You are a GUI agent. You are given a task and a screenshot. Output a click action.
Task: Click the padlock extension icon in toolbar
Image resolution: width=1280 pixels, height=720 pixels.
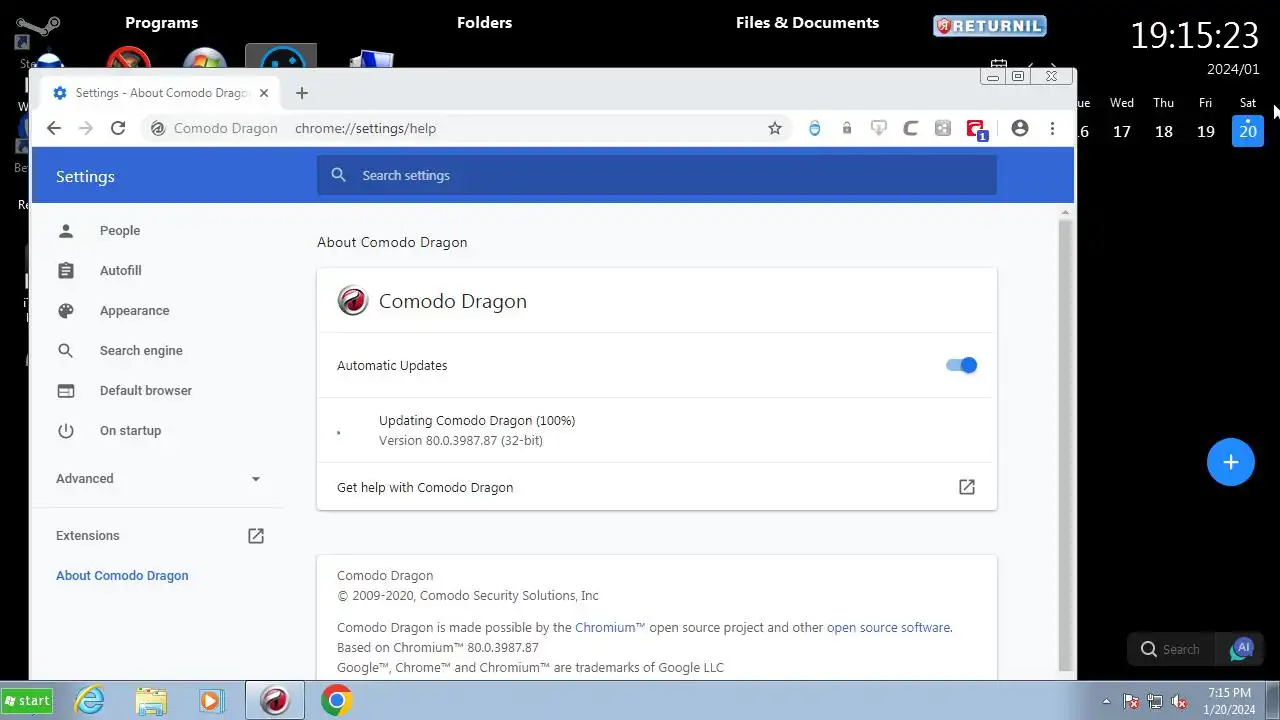click(x=847, y=128)
